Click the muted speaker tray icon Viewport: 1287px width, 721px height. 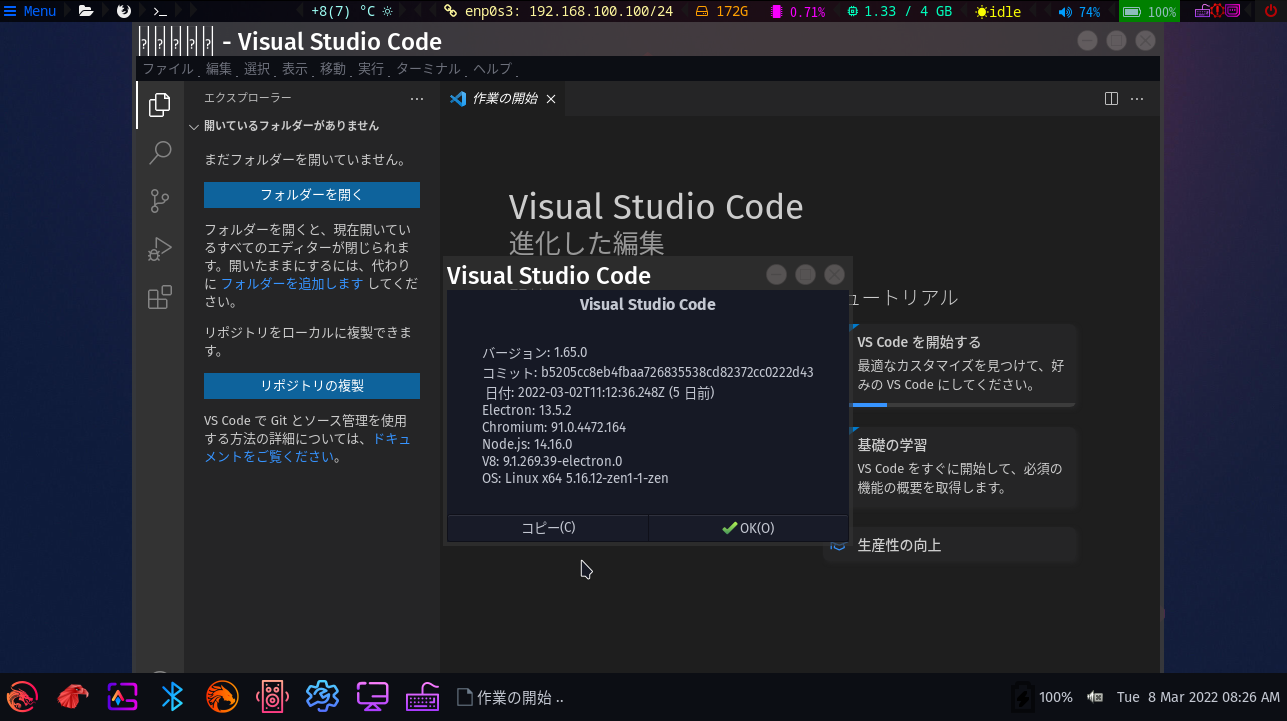(x=1095, y=697)
